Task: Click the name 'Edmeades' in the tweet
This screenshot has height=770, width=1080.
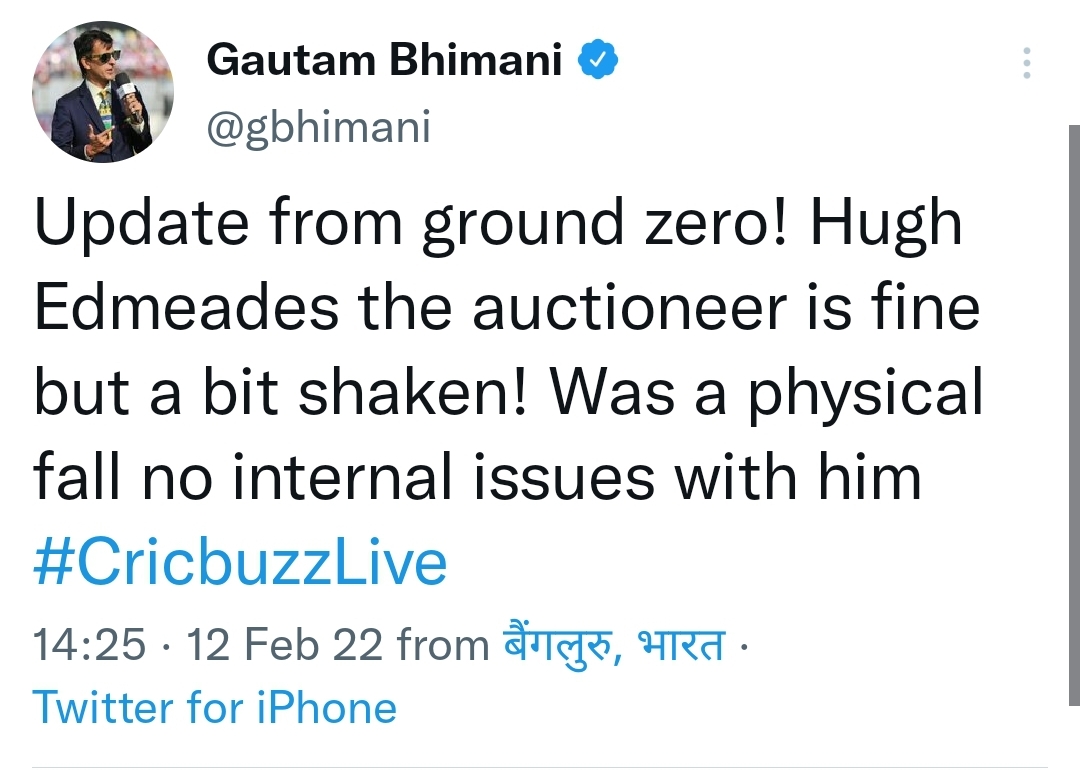Action: [x=187, y=307]
